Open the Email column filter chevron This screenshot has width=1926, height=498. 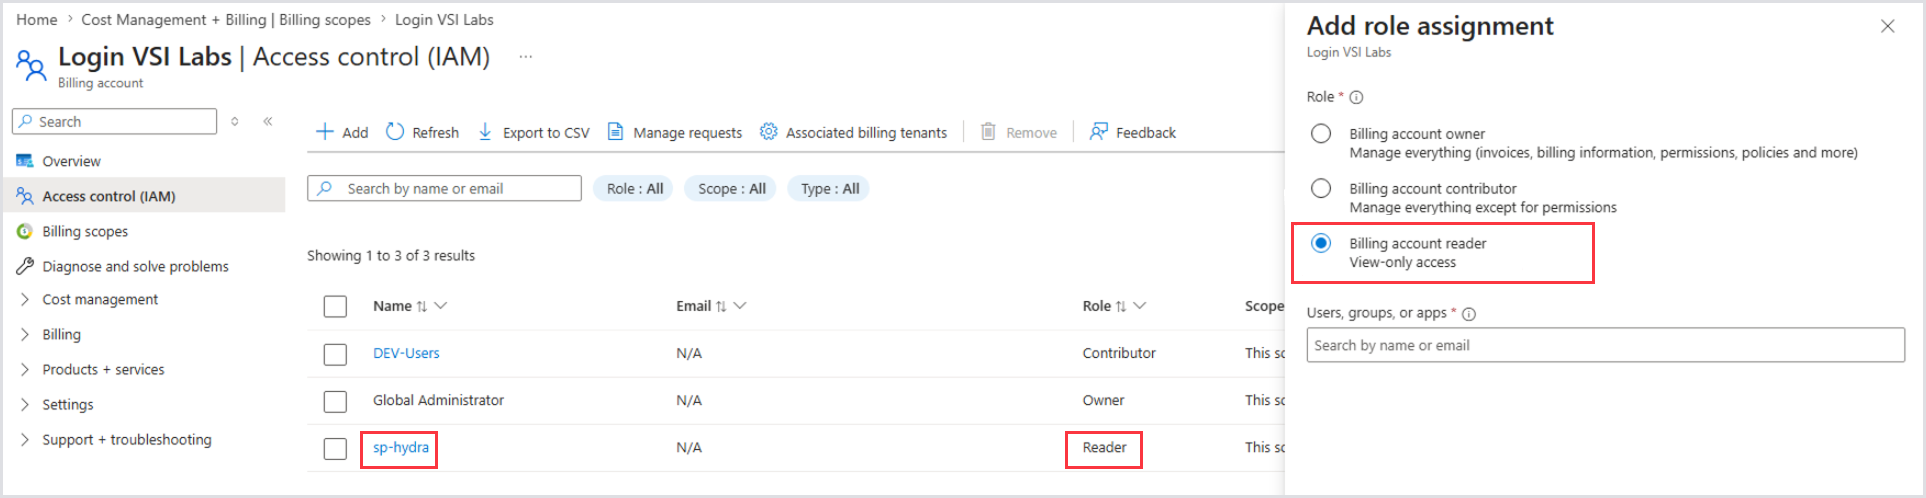[x=740, y=306]
